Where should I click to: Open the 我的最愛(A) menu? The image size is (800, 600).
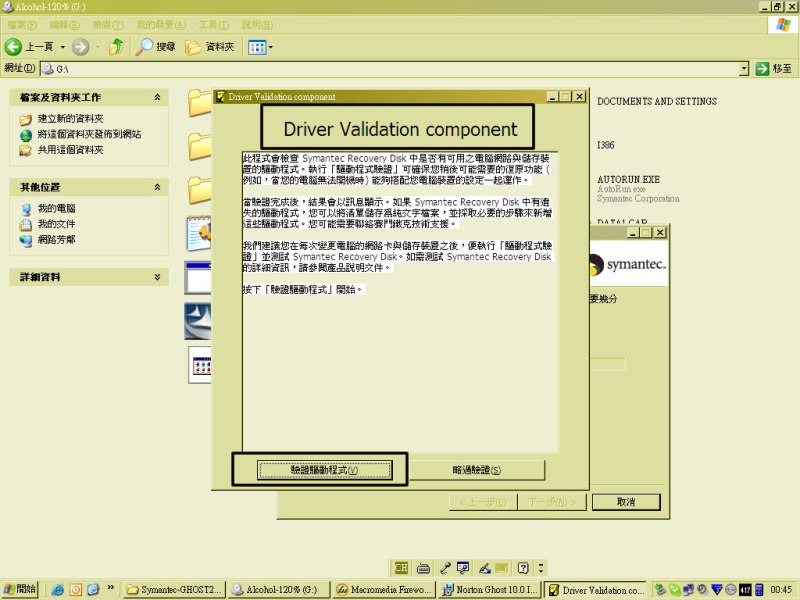tap(161, 24)
